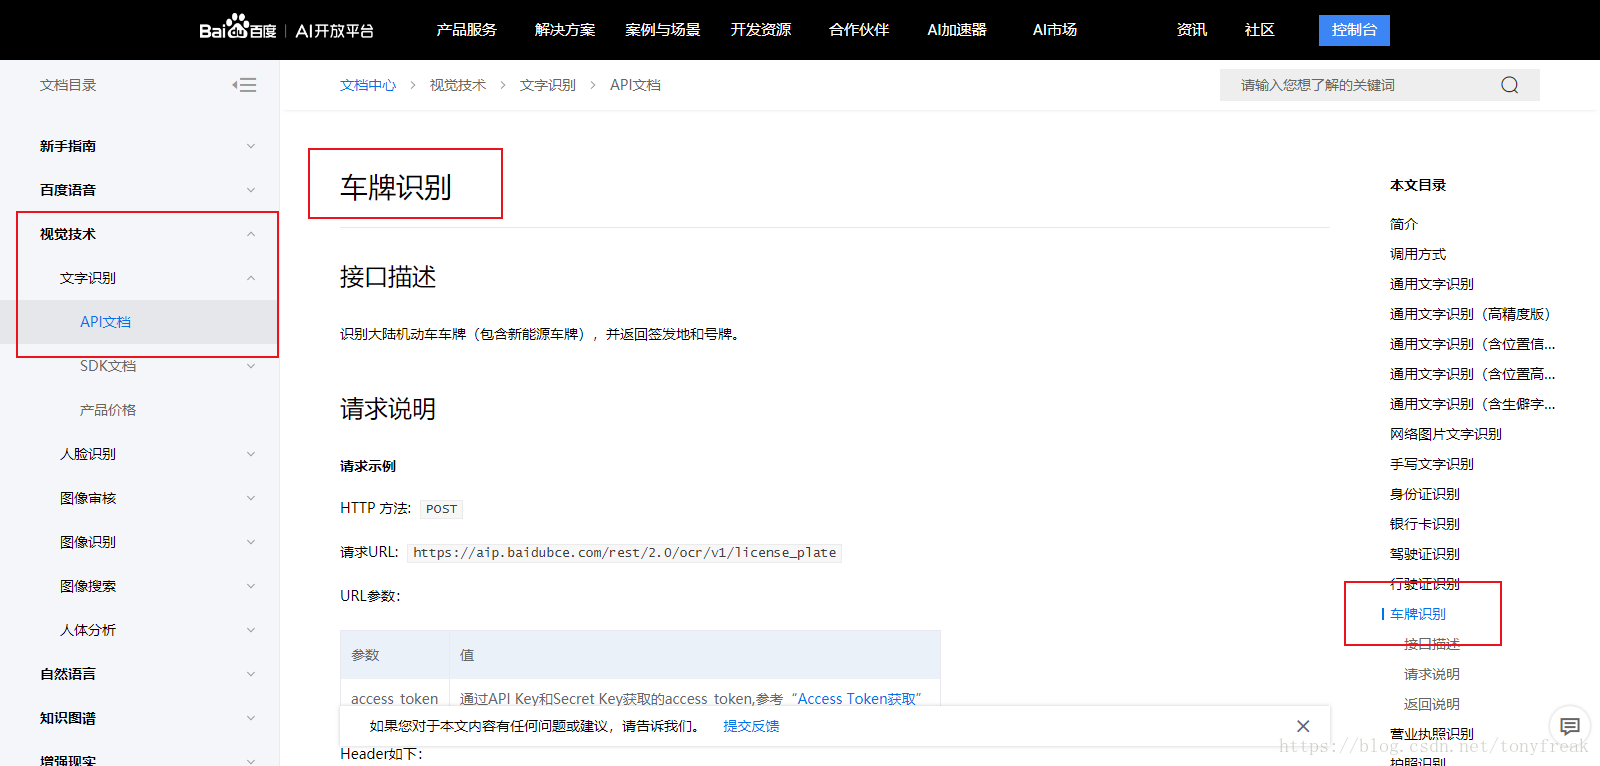Collapse the 视觉技术 section

pos(251,234)
